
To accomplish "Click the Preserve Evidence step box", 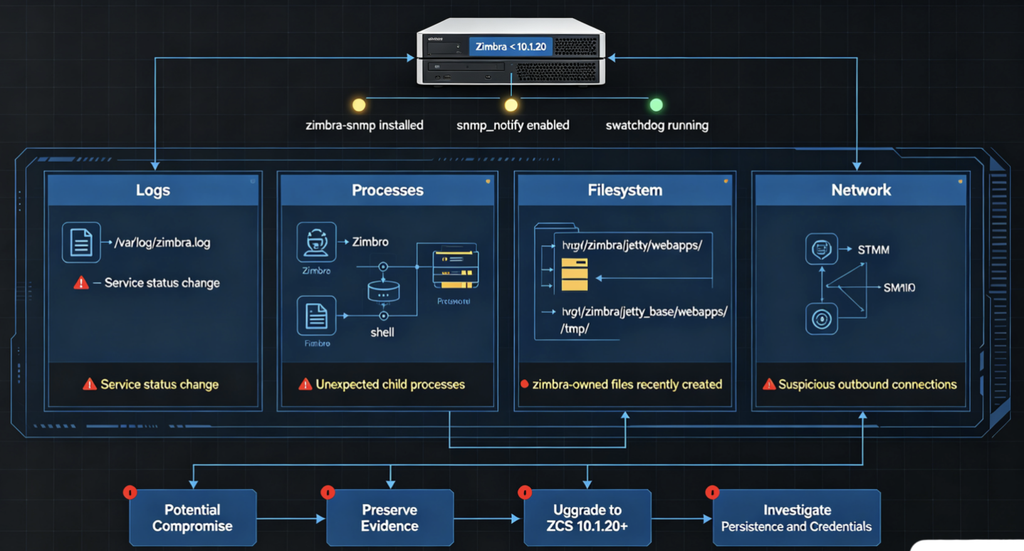I will click(390, 518).
